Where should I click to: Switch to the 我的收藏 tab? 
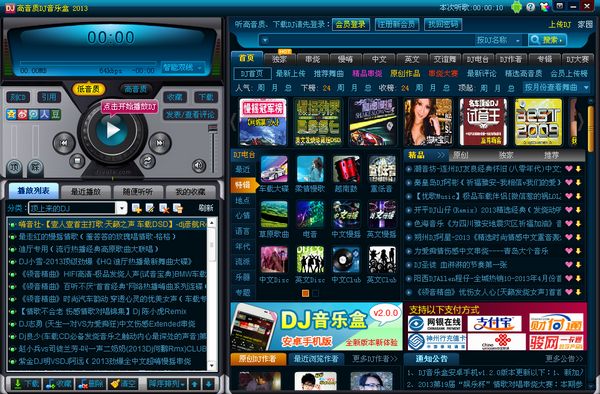[190, 191]
